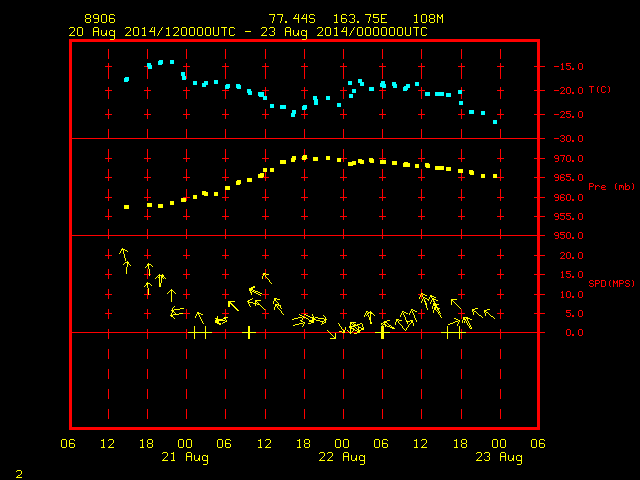Click the 21 Aug date label
Image resolution: width=640 pixels, height=480 pixels.
tap(185, 457)
